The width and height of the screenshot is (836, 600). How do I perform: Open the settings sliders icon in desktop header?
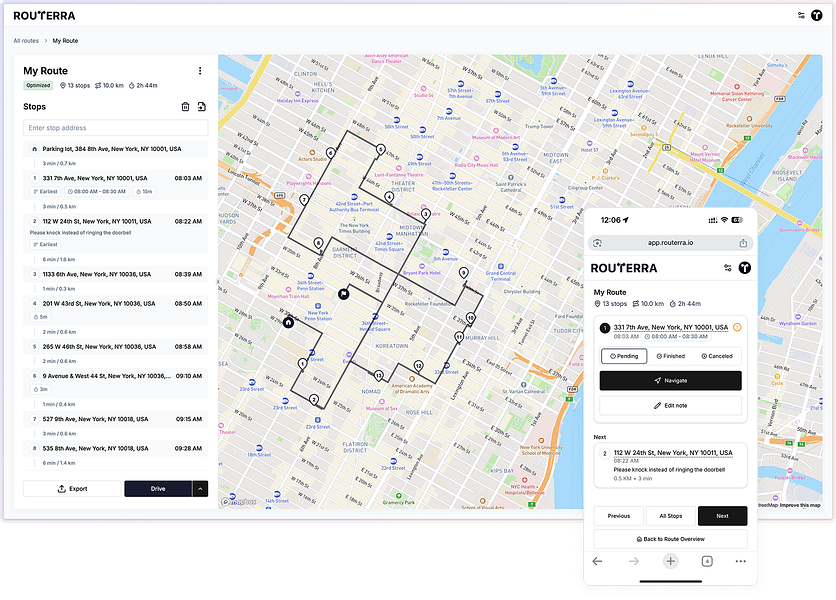pos(801,15)
